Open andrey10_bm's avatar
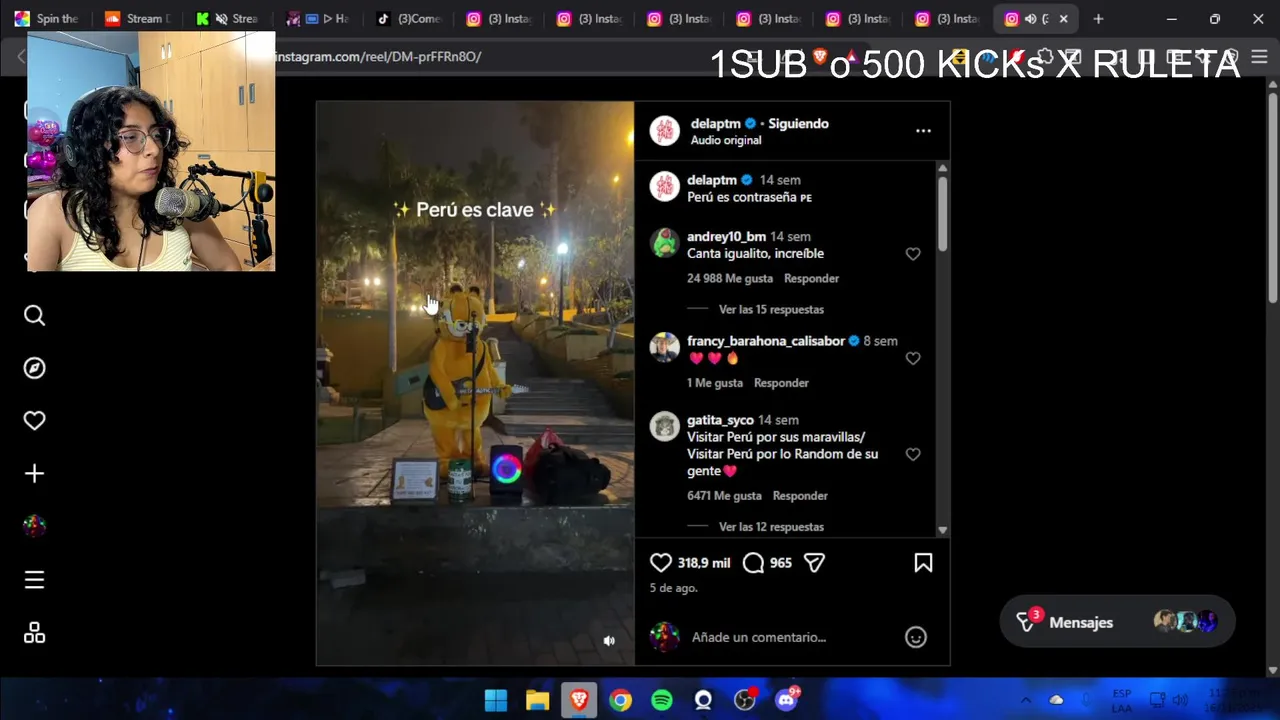The image size is (1280, 720). click(665, 243)
